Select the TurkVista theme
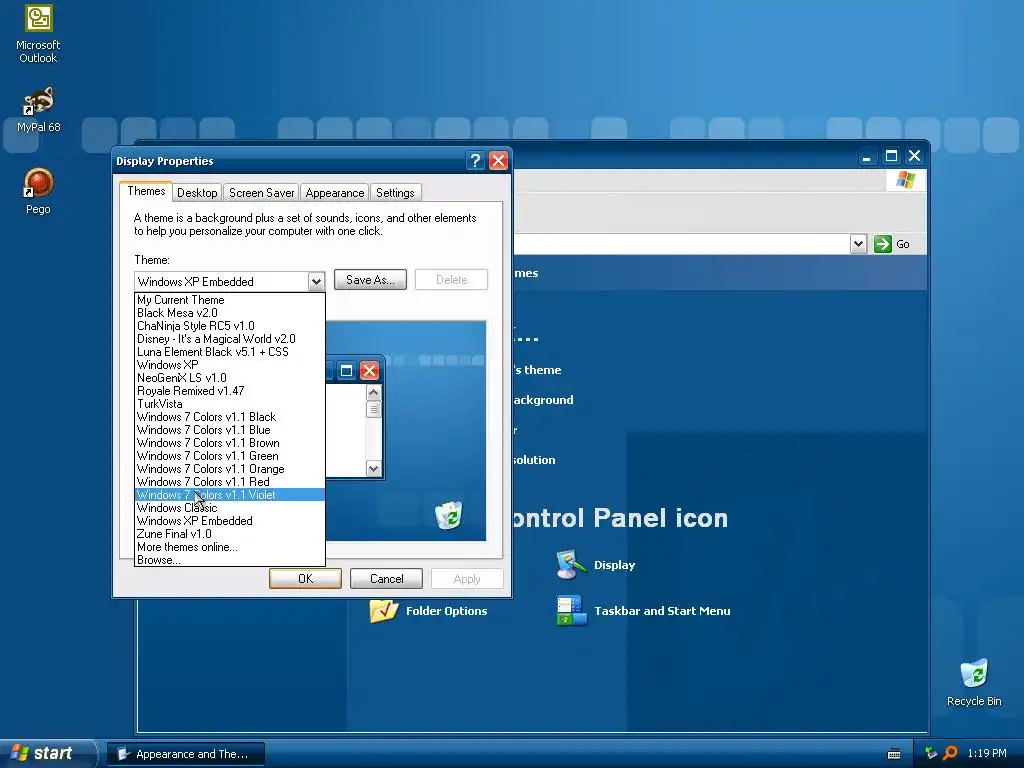 tap(230, 404)
